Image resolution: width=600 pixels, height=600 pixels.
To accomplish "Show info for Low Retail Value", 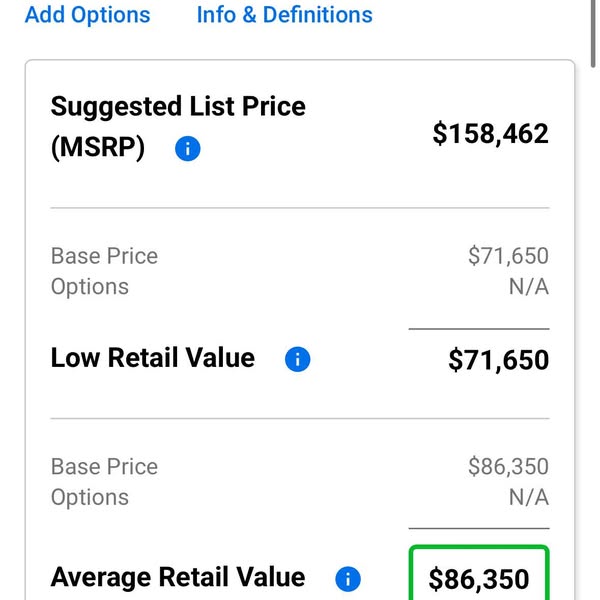I will (297, 359).
